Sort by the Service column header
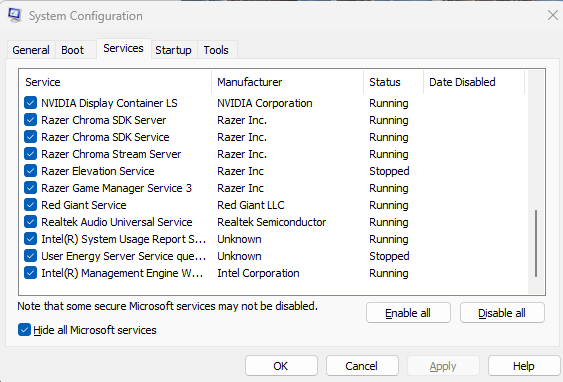Viewport: 563px width, 382px height. 115,82
